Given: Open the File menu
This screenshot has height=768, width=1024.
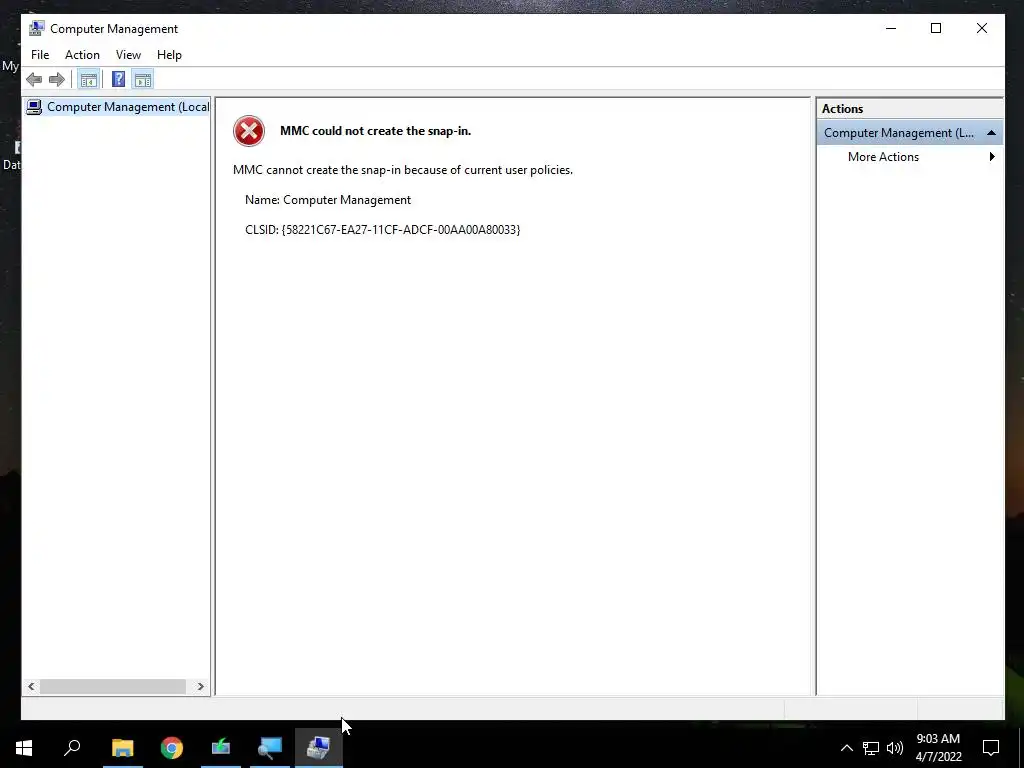Looking at the screenshot, I should (40, 55).
